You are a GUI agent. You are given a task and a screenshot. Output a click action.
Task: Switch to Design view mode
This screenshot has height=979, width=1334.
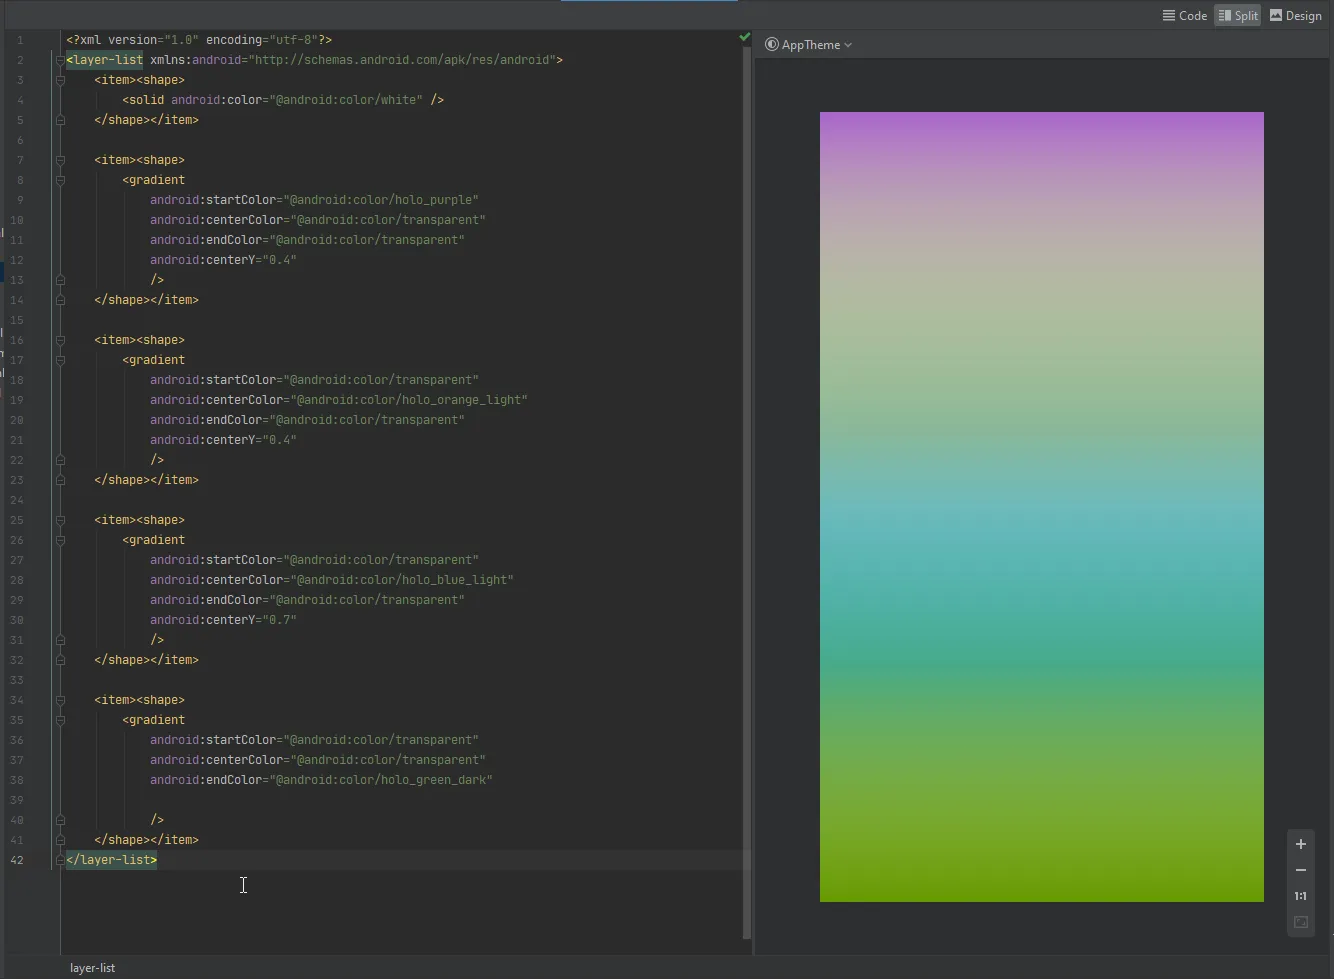[x=1295, y=16]
